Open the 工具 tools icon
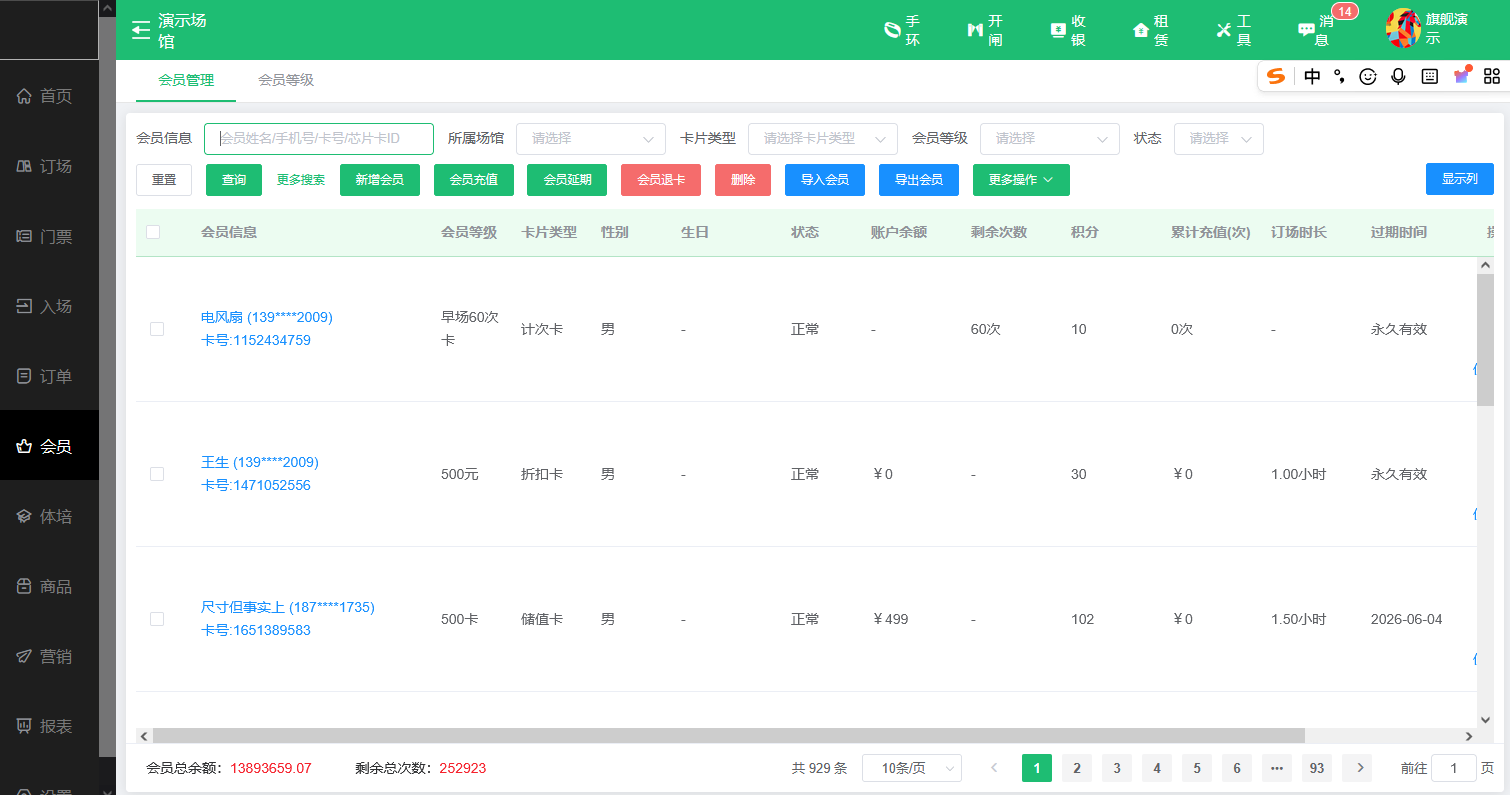The width and height of the screenshot is (1510, 795). [x=1232, y=29]
